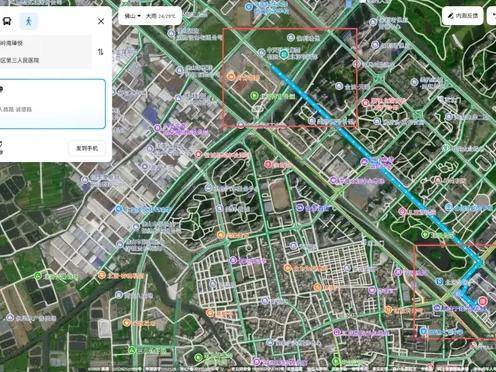The image size is (496, 372).
Task: Click the red destination pin marker
Action: click(x=483, y=302)
